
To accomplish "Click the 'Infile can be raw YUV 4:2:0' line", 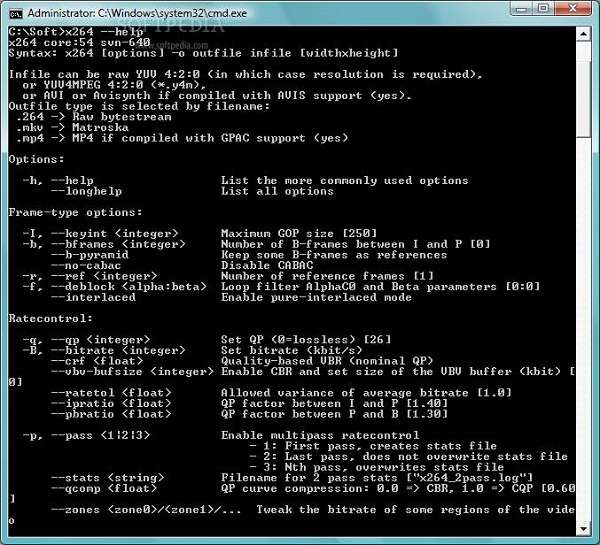I will click(245, 74).
